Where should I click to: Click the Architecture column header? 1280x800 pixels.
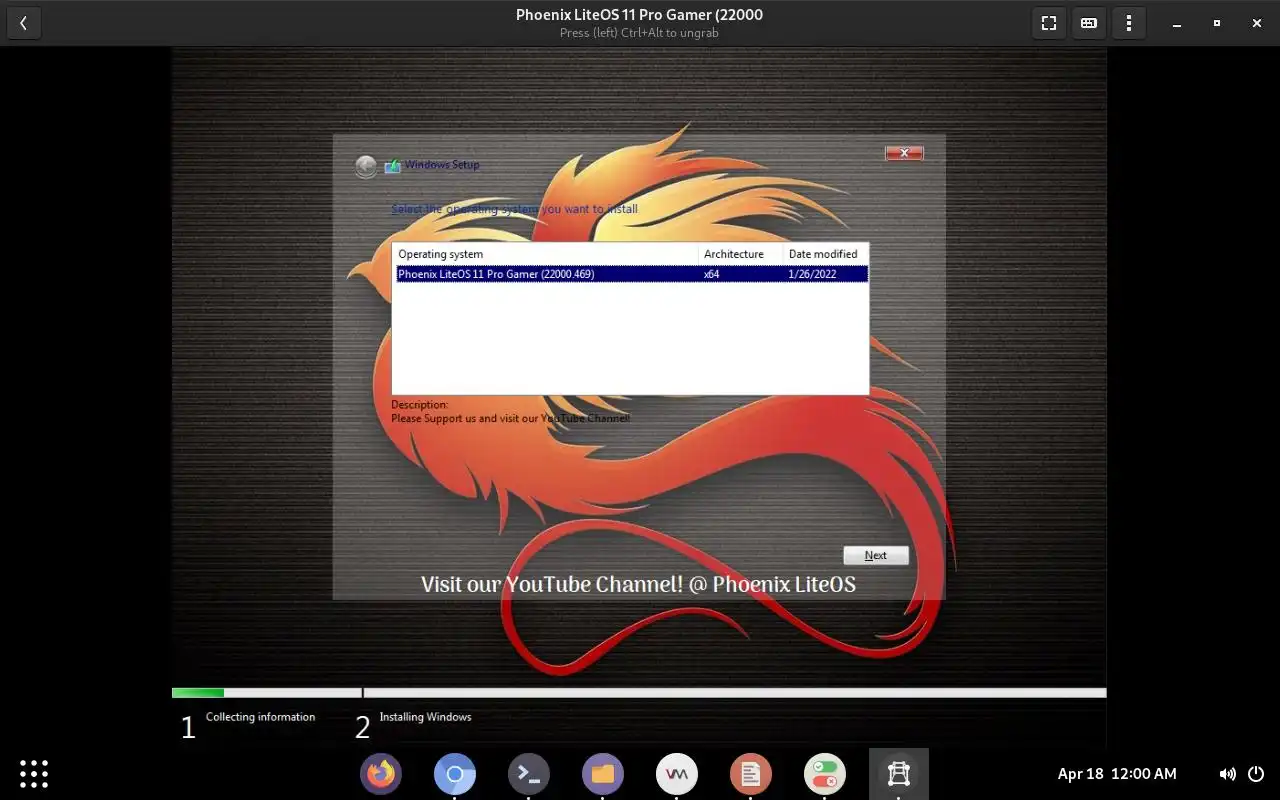(x=740, y=254)
